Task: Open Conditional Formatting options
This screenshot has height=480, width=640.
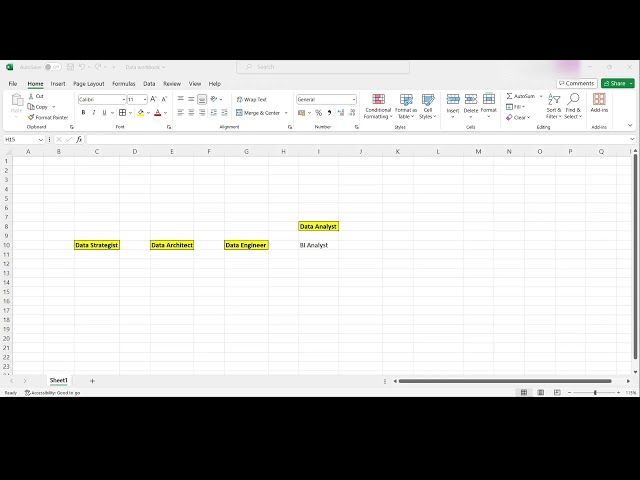Action: click(378, 107)
